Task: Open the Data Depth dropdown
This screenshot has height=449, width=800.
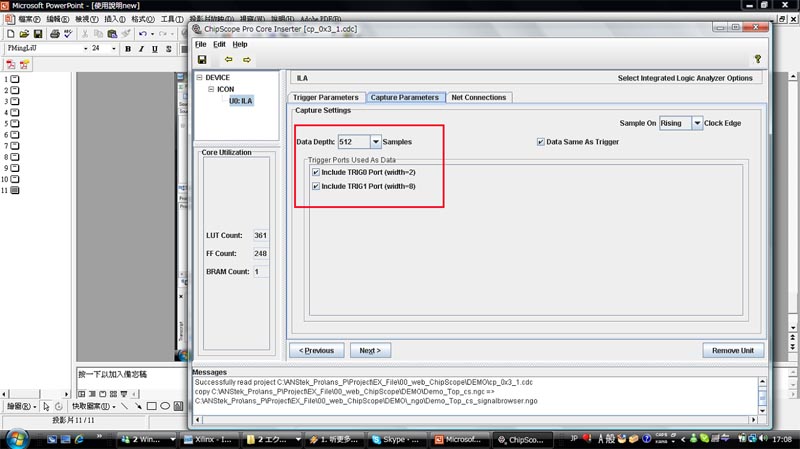Action: point(376,142)
